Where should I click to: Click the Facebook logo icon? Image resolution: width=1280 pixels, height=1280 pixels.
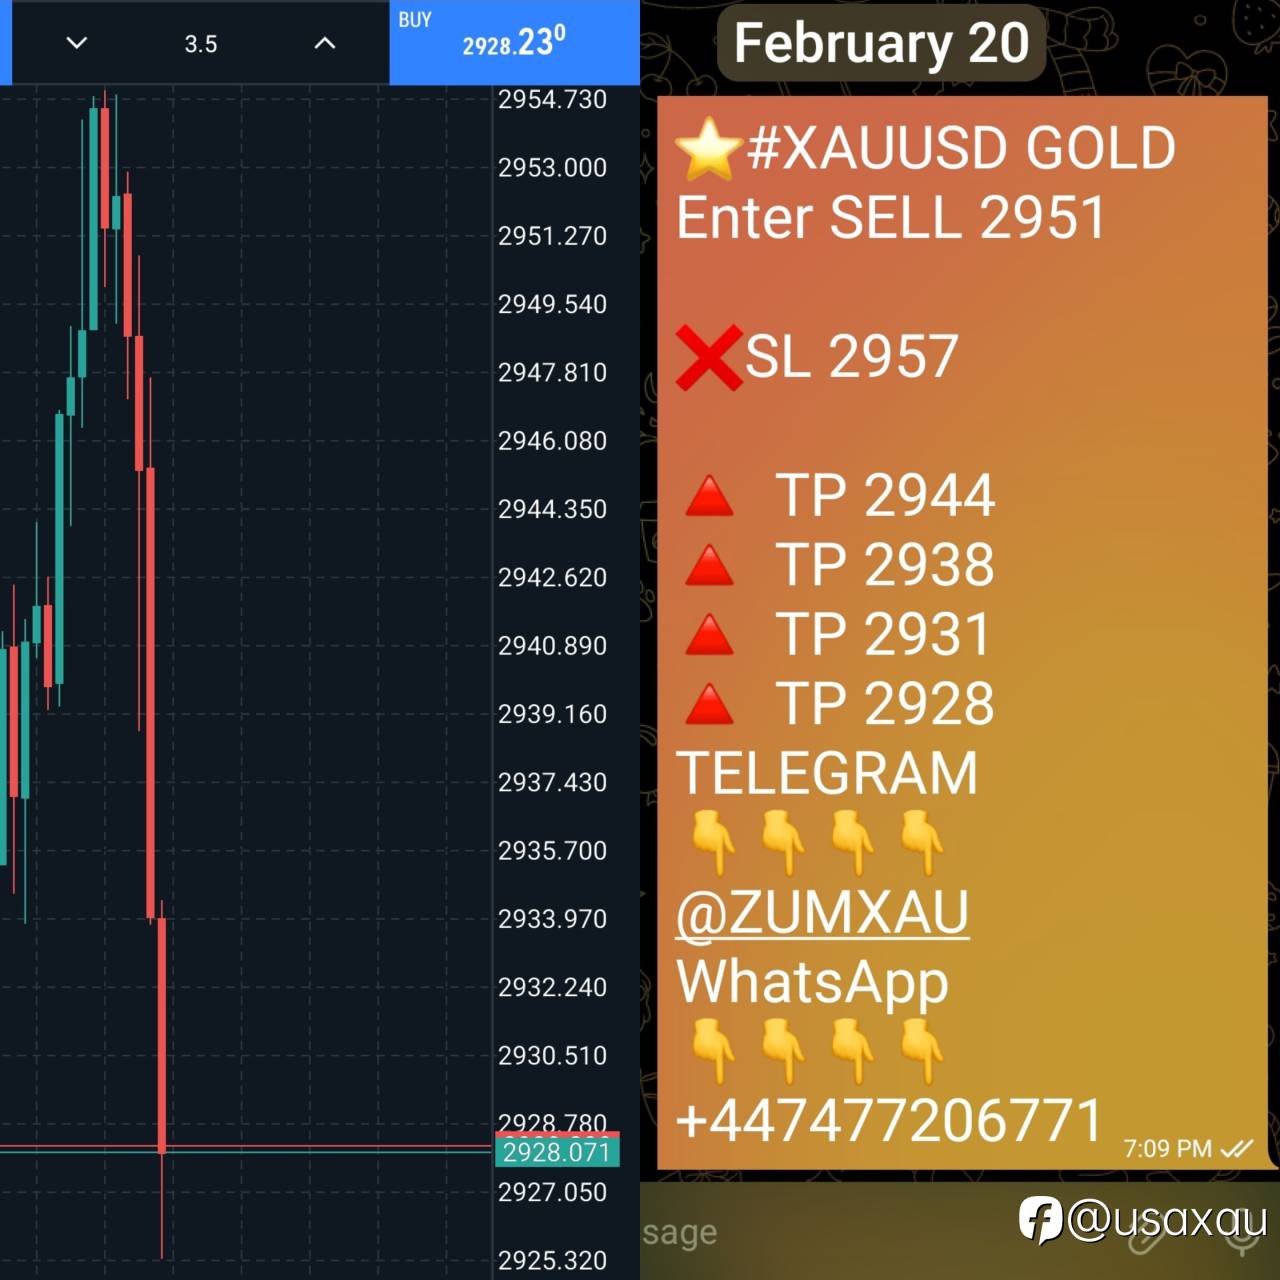[1040, 1220]
